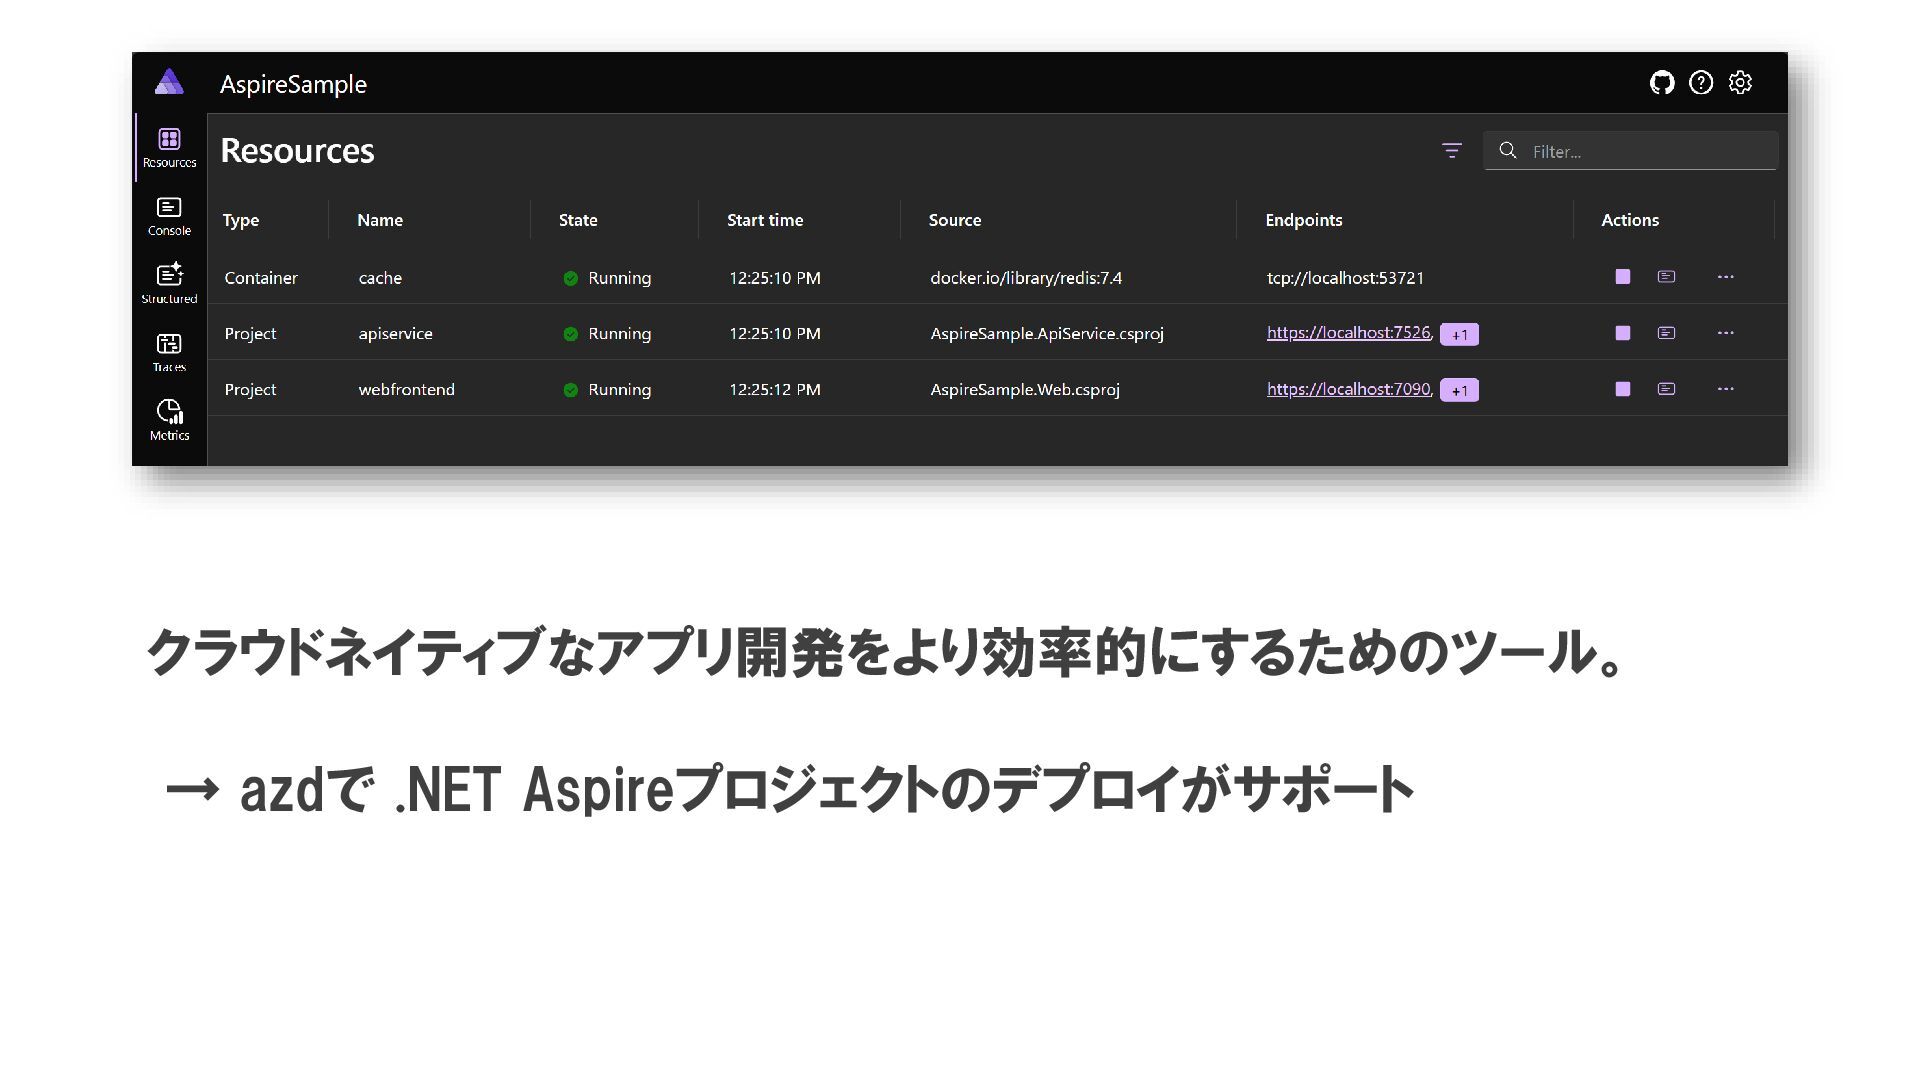Go to the Metrics page
This screenshot has height=1080, width=1920.
coord(169,420)
